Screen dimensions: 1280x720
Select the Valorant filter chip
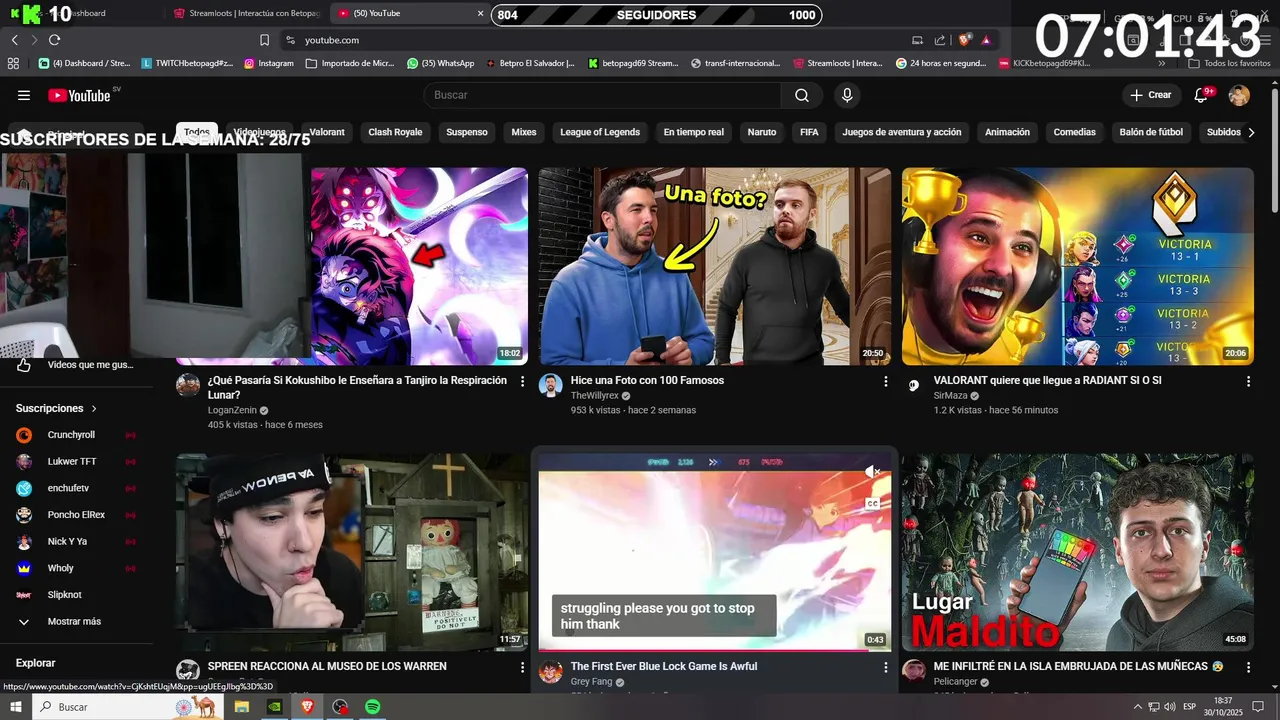coord(327,132)
